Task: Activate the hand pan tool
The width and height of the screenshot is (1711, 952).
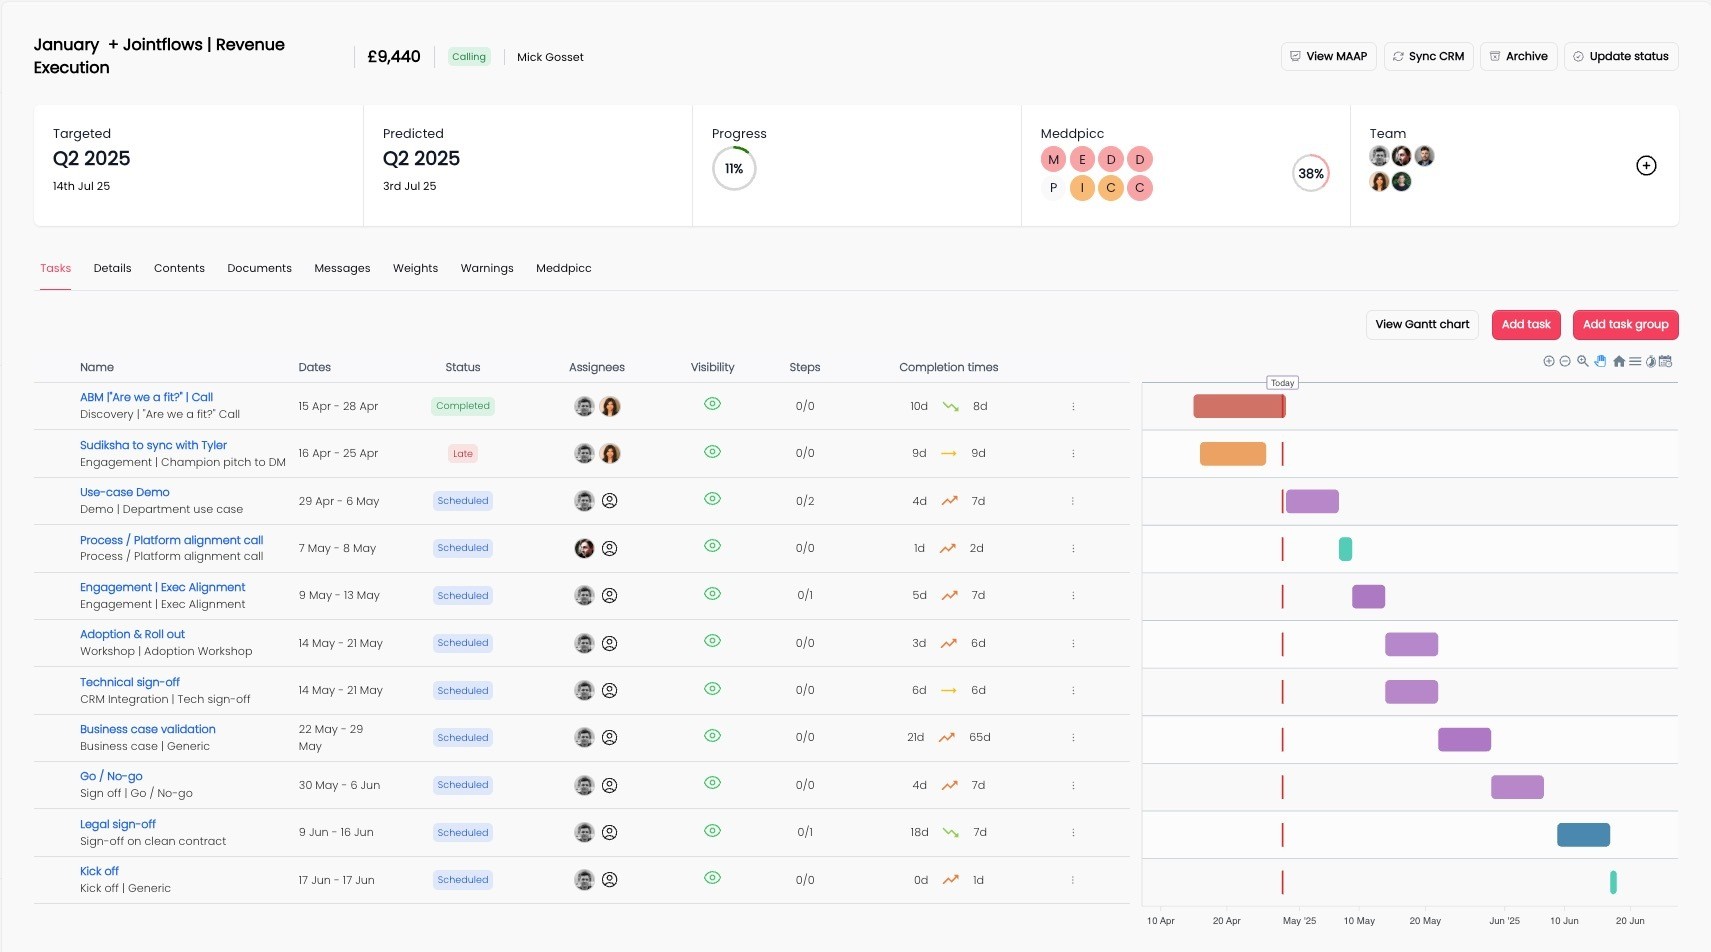Action: point(1600,361)
